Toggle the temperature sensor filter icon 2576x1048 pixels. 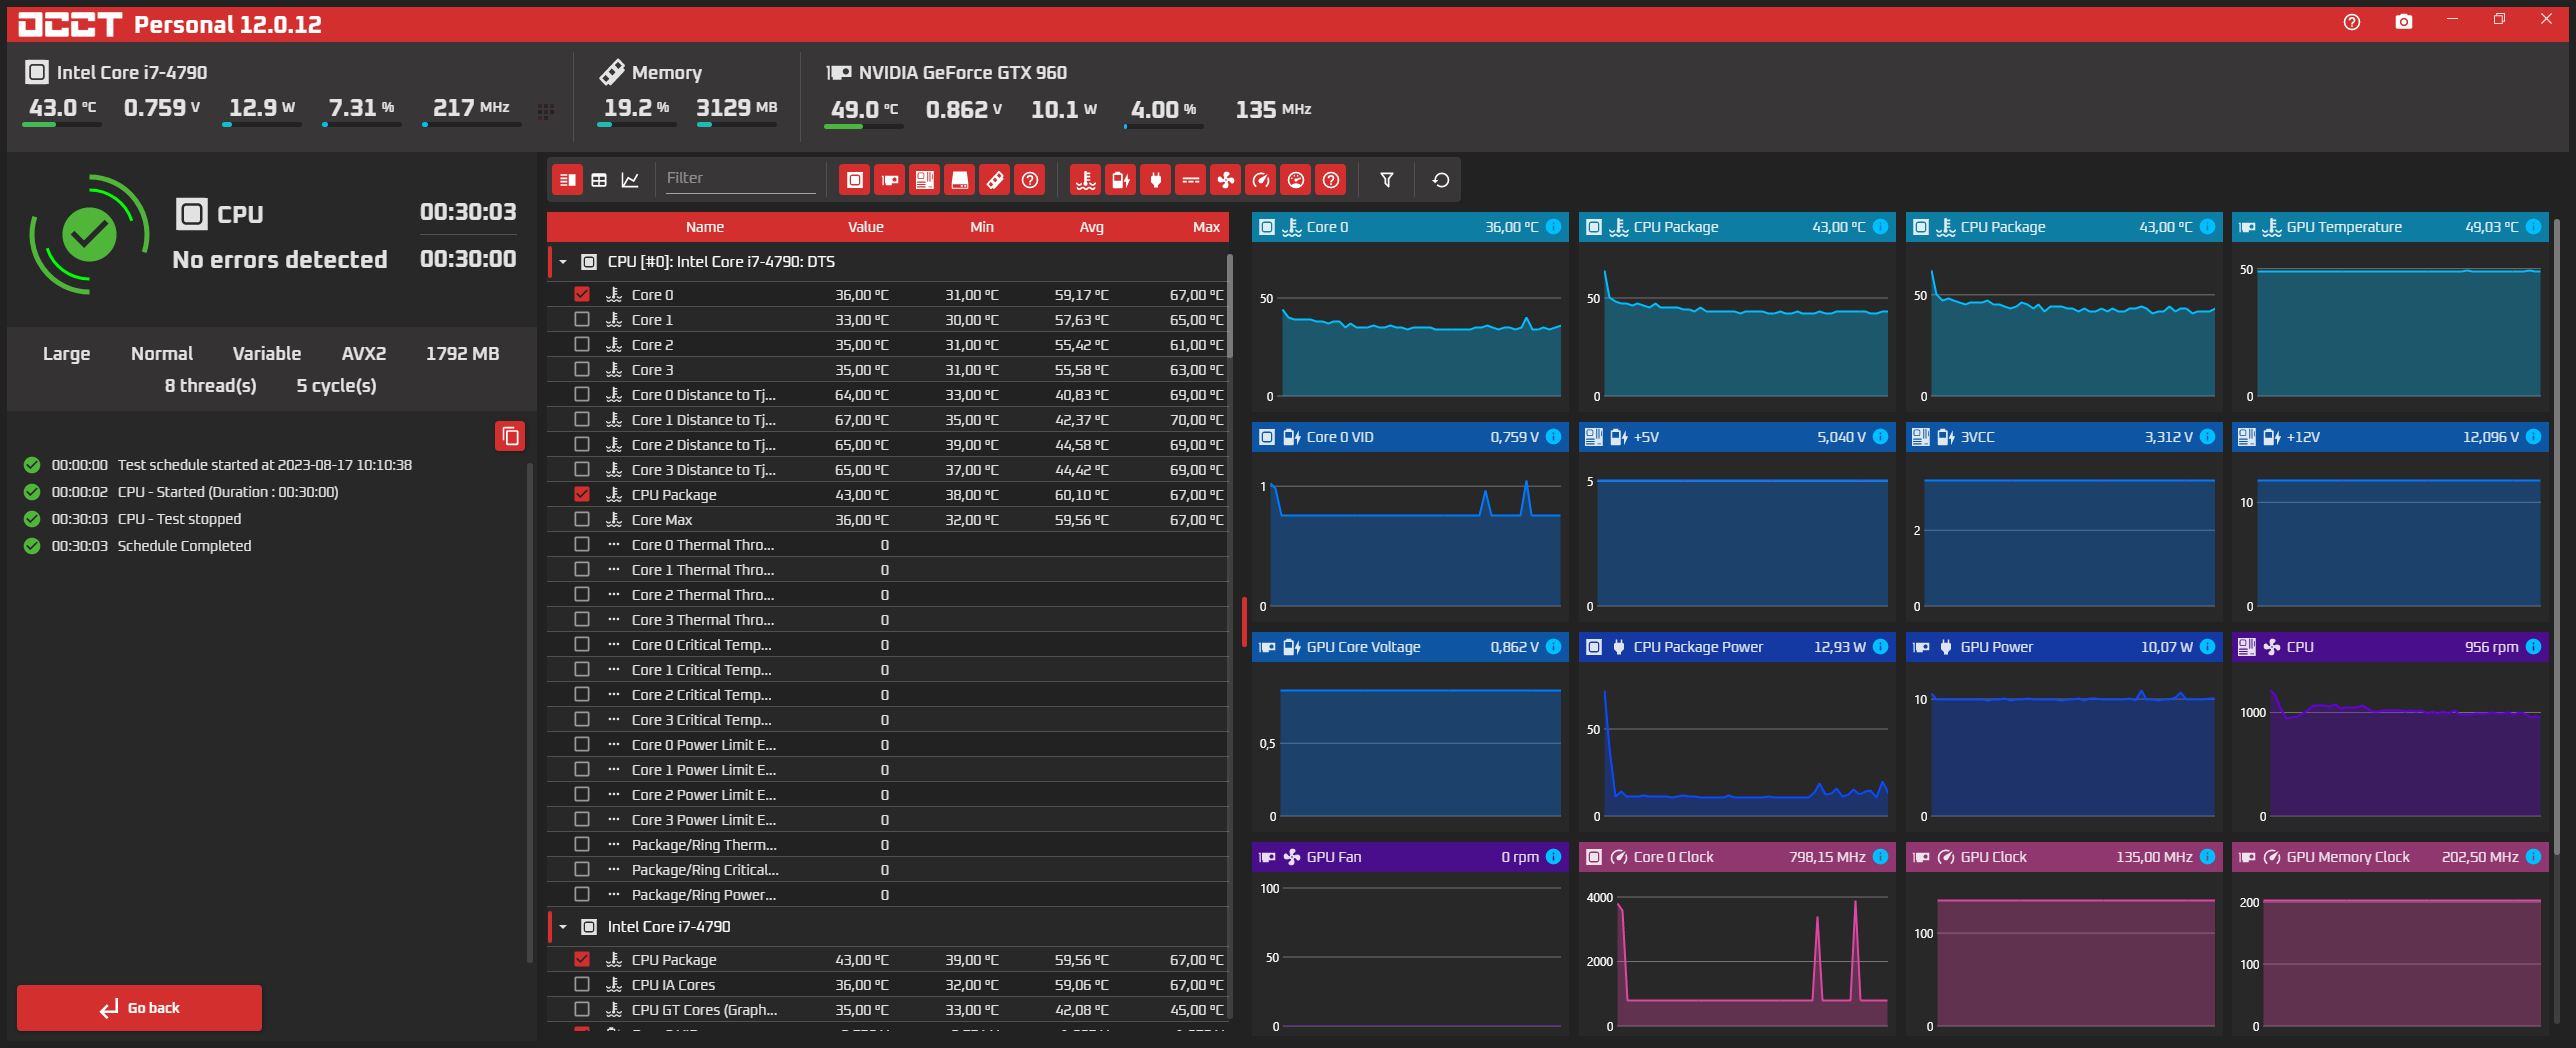pyautogui.click(x=1085, y=180)
